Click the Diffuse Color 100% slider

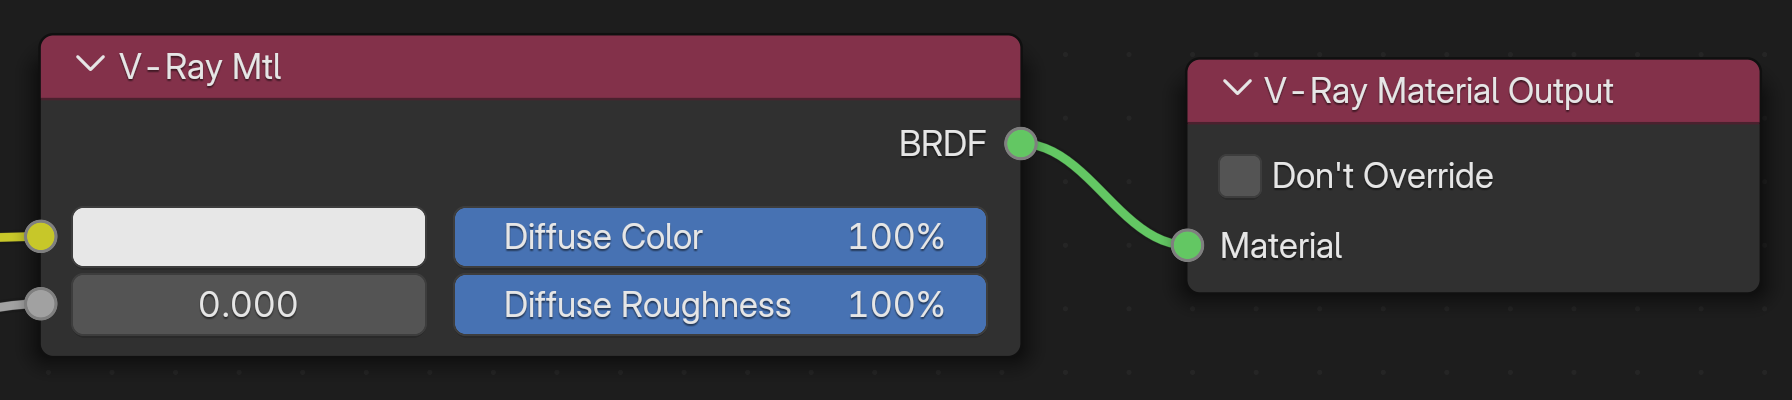coord(720,237)
